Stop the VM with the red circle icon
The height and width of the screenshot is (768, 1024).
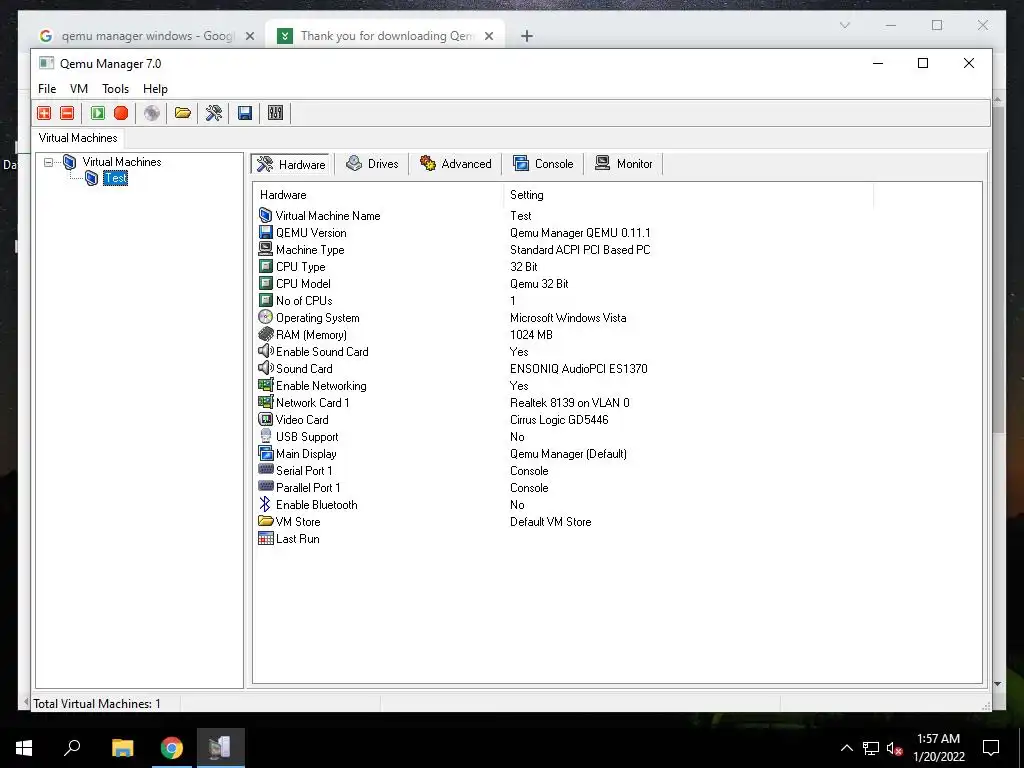coord(121,113)
